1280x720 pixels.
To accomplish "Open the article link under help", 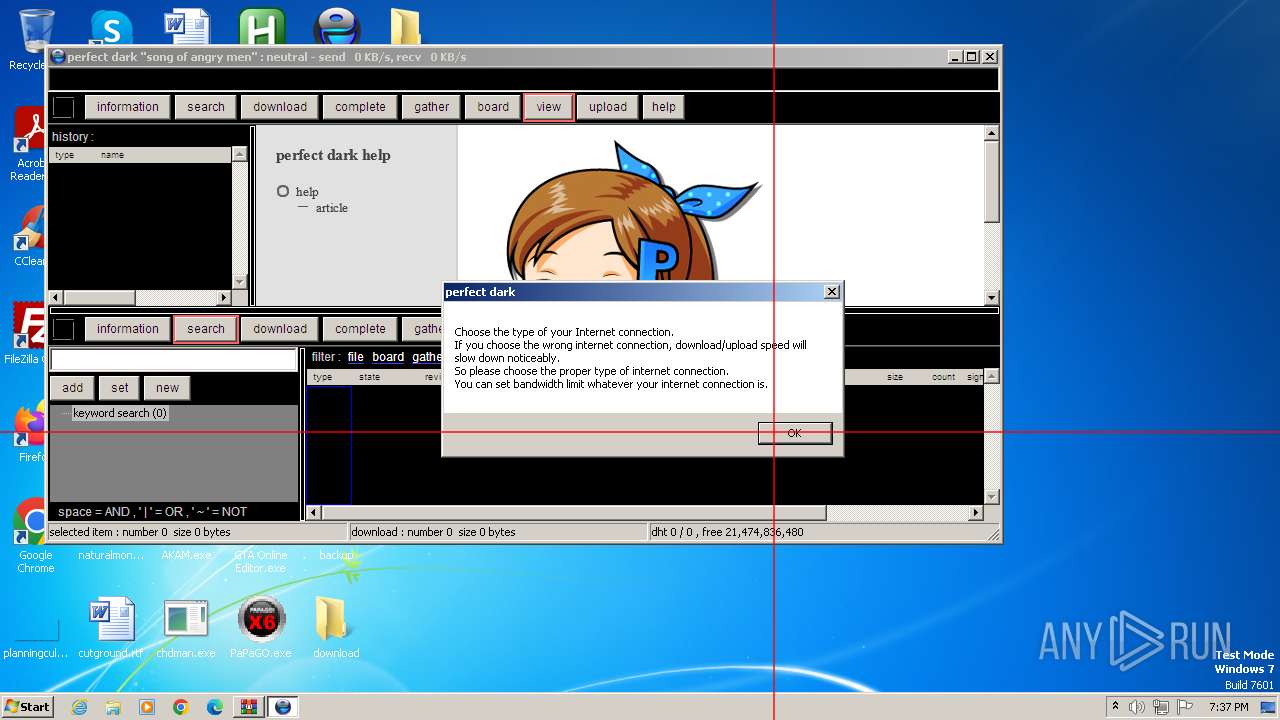I will pos(332,208).
